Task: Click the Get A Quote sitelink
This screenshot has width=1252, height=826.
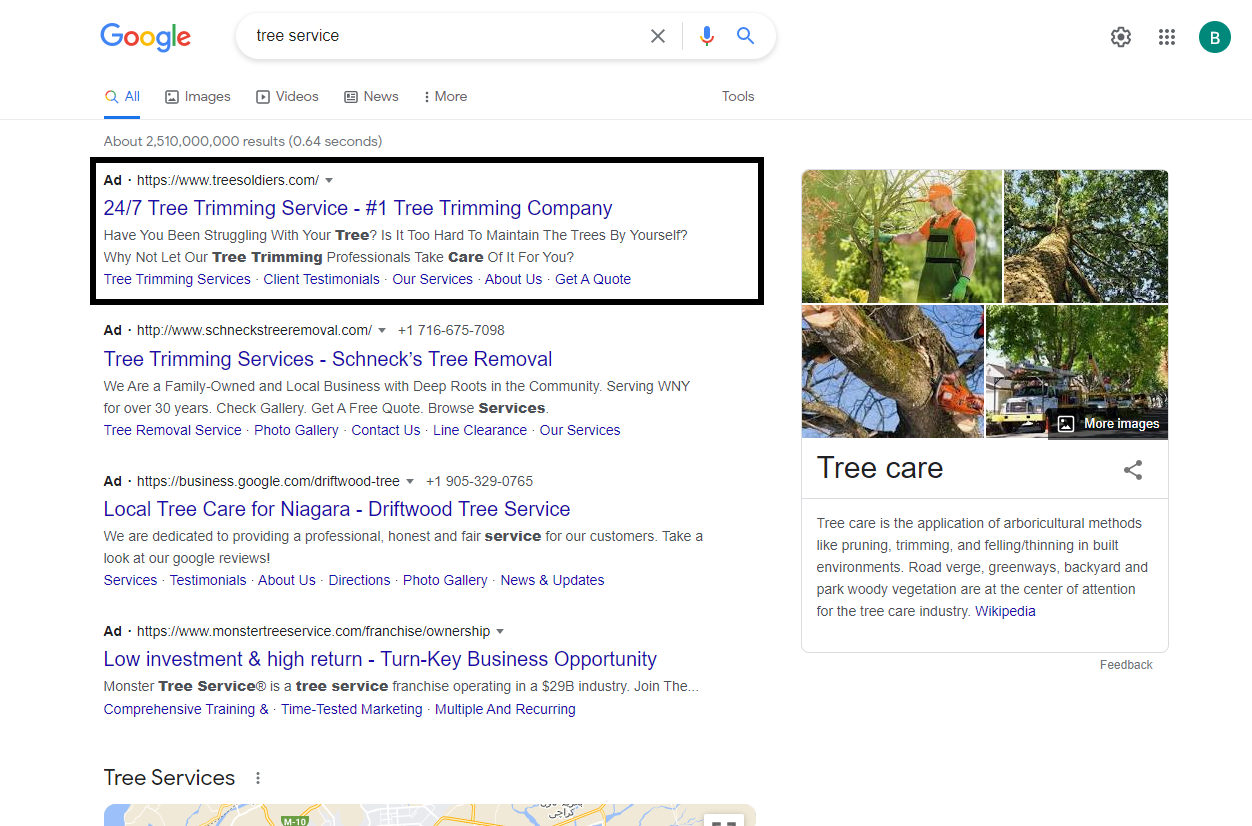Action: tap(593, 279)
